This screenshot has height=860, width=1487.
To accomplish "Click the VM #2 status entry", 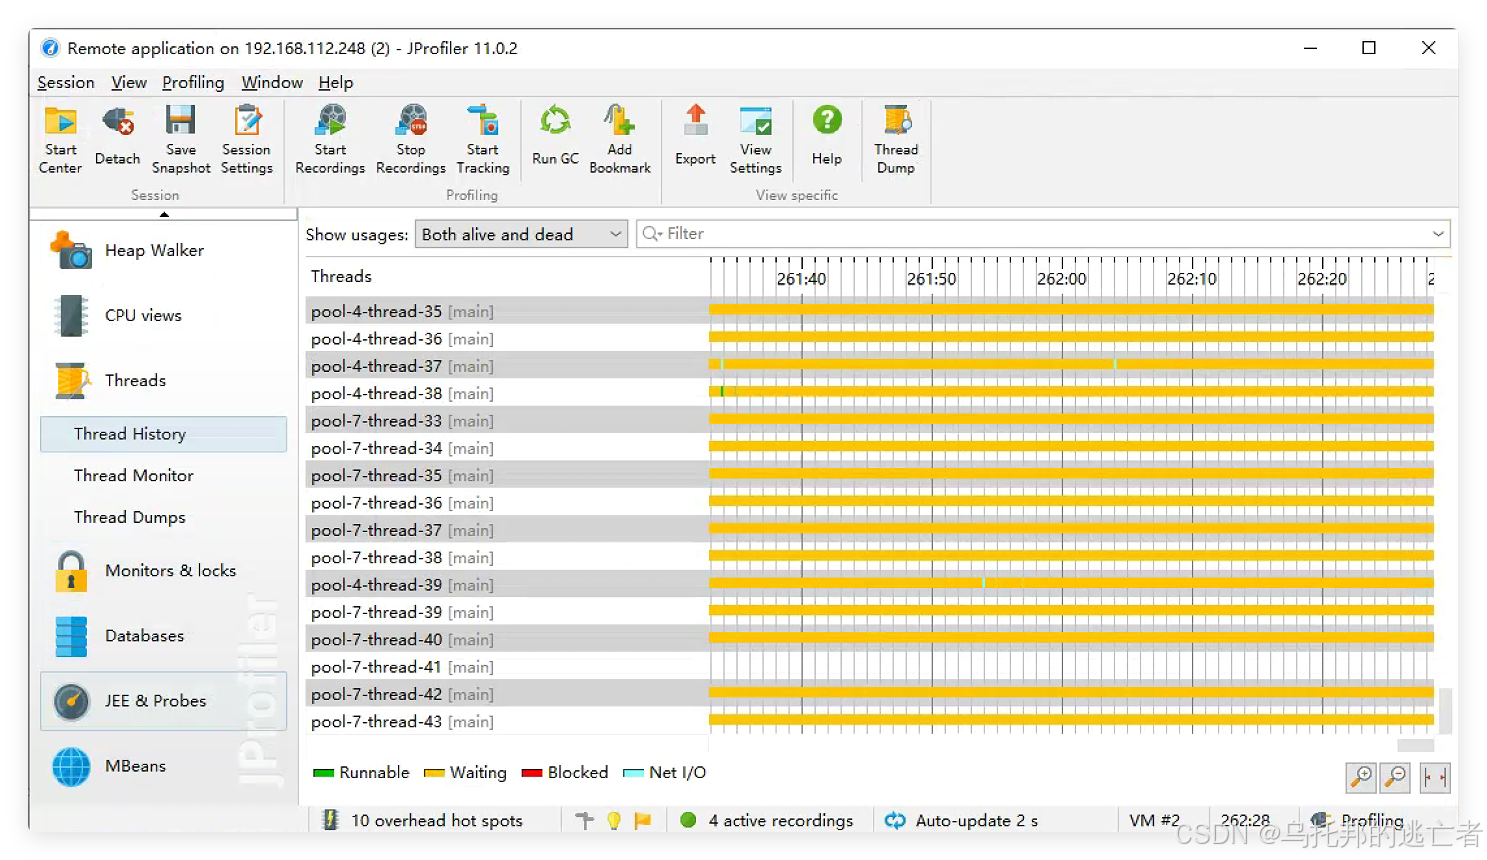I will 1154,820.
